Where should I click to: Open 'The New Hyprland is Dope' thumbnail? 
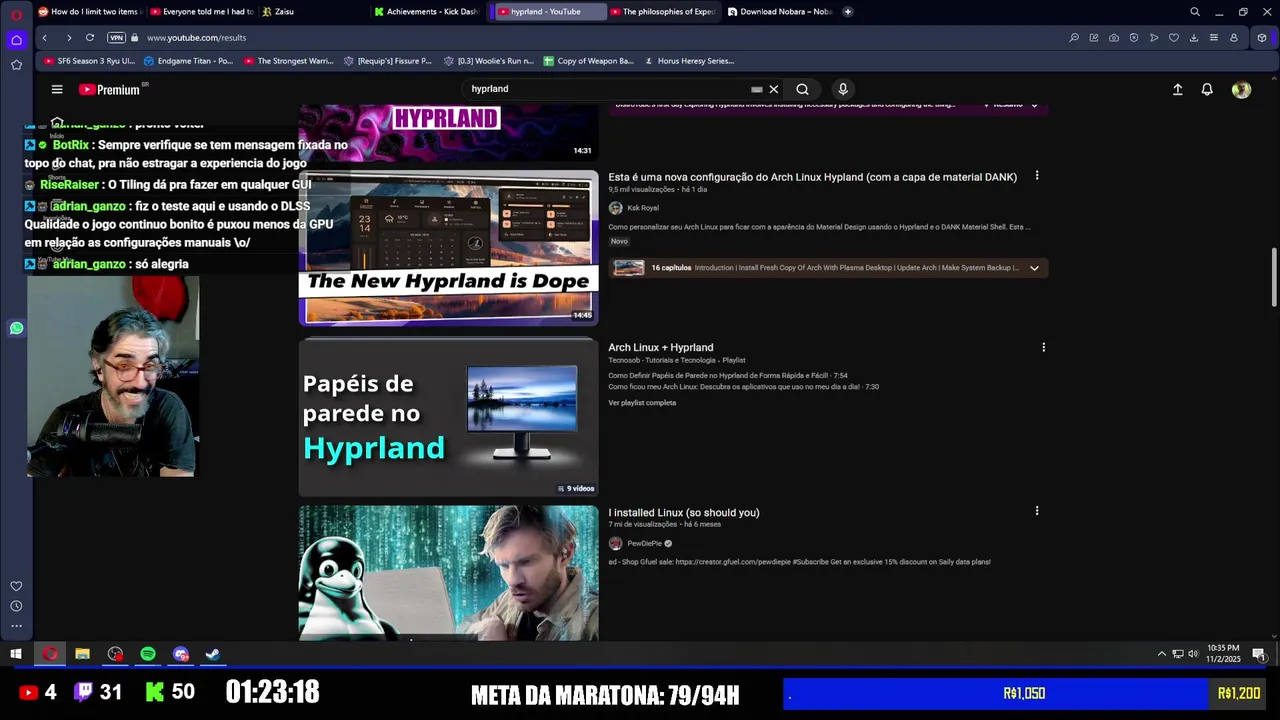coord(448,248)
